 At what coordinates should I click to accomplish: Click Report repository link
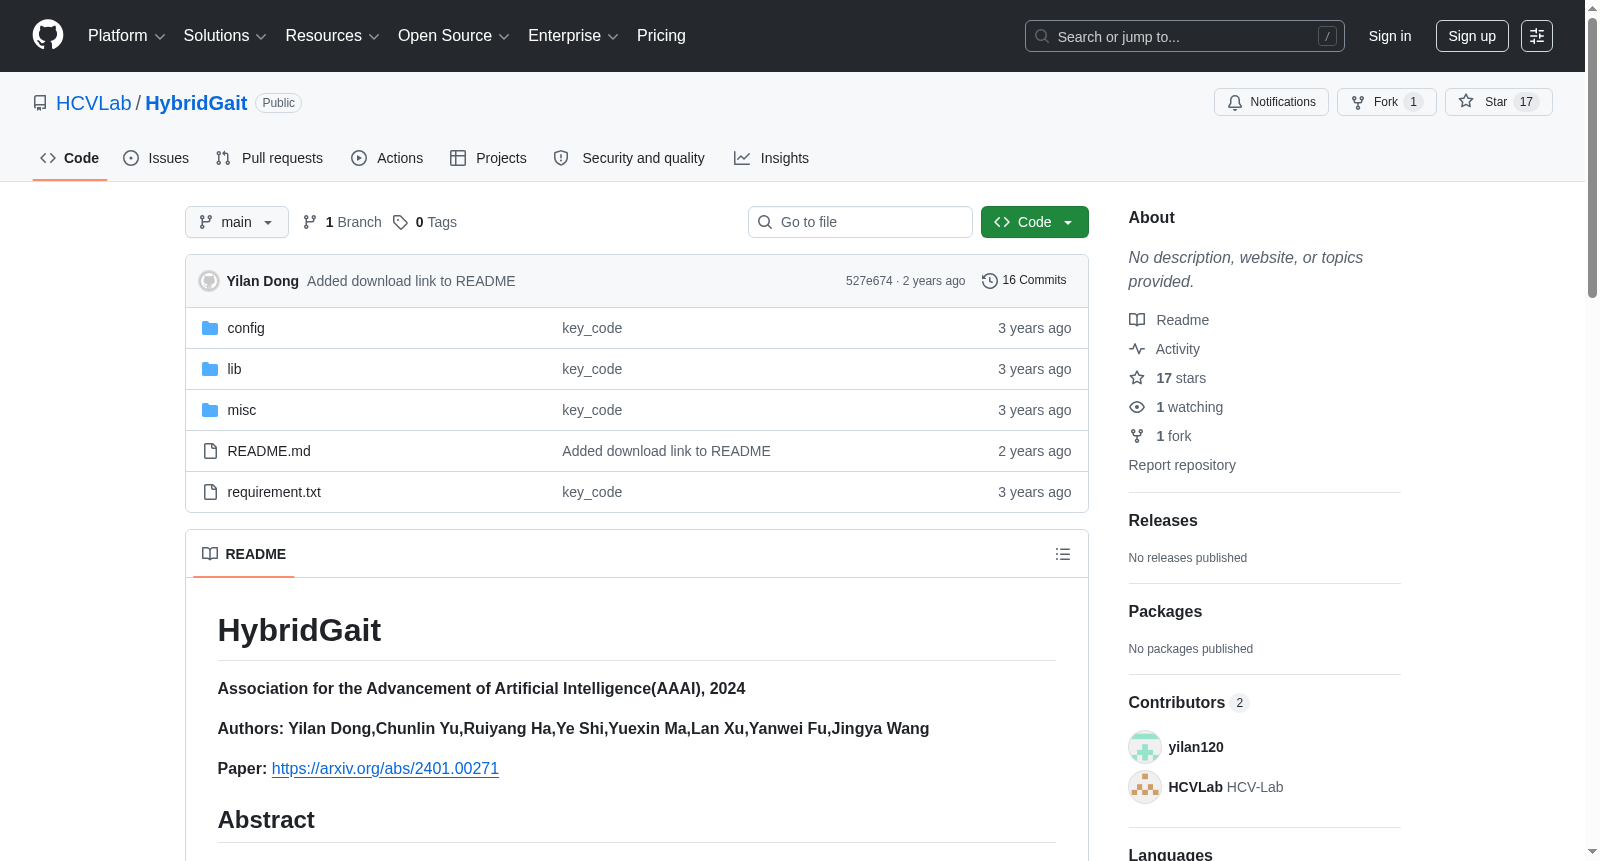pyautogui.click(x=1182, y=465)
